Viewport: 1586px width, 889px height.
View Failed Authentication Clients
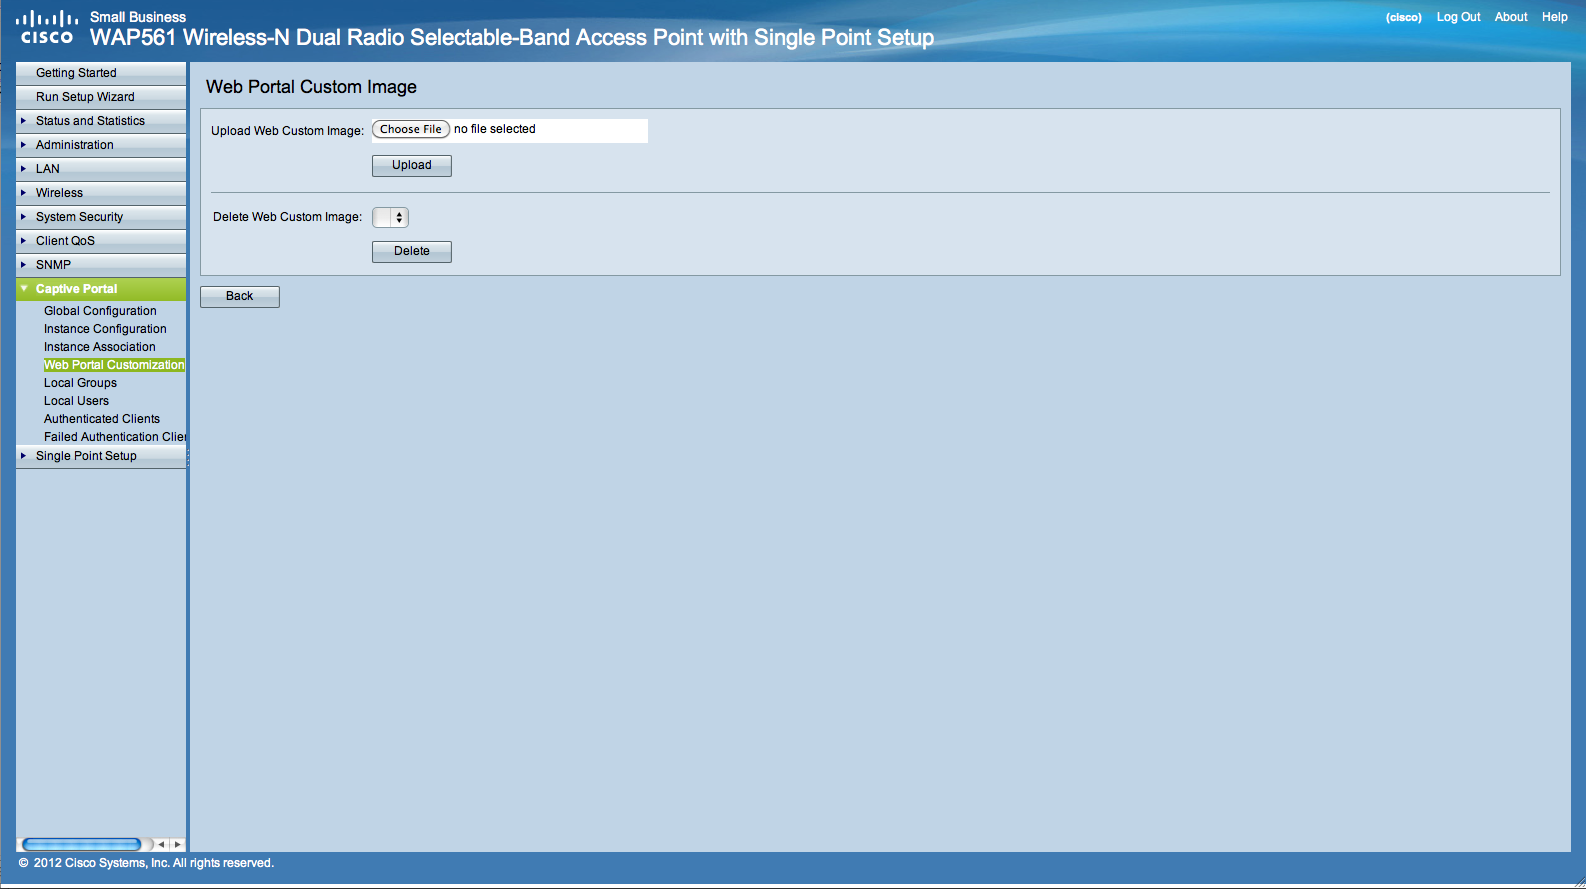[x=115, y=437]
